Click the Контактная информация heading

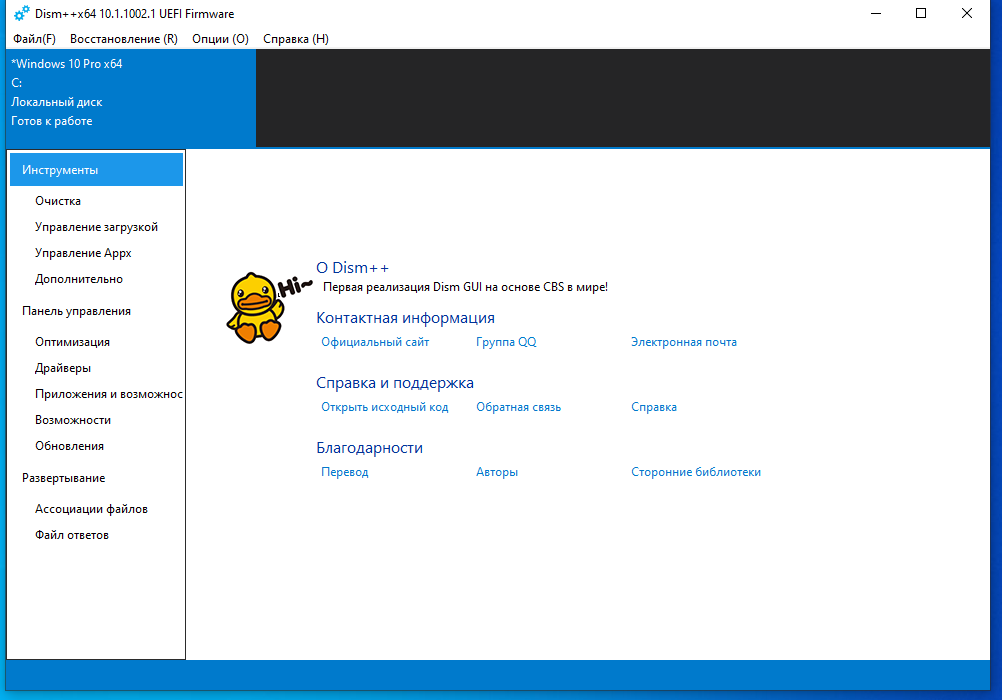pos(406,318)
